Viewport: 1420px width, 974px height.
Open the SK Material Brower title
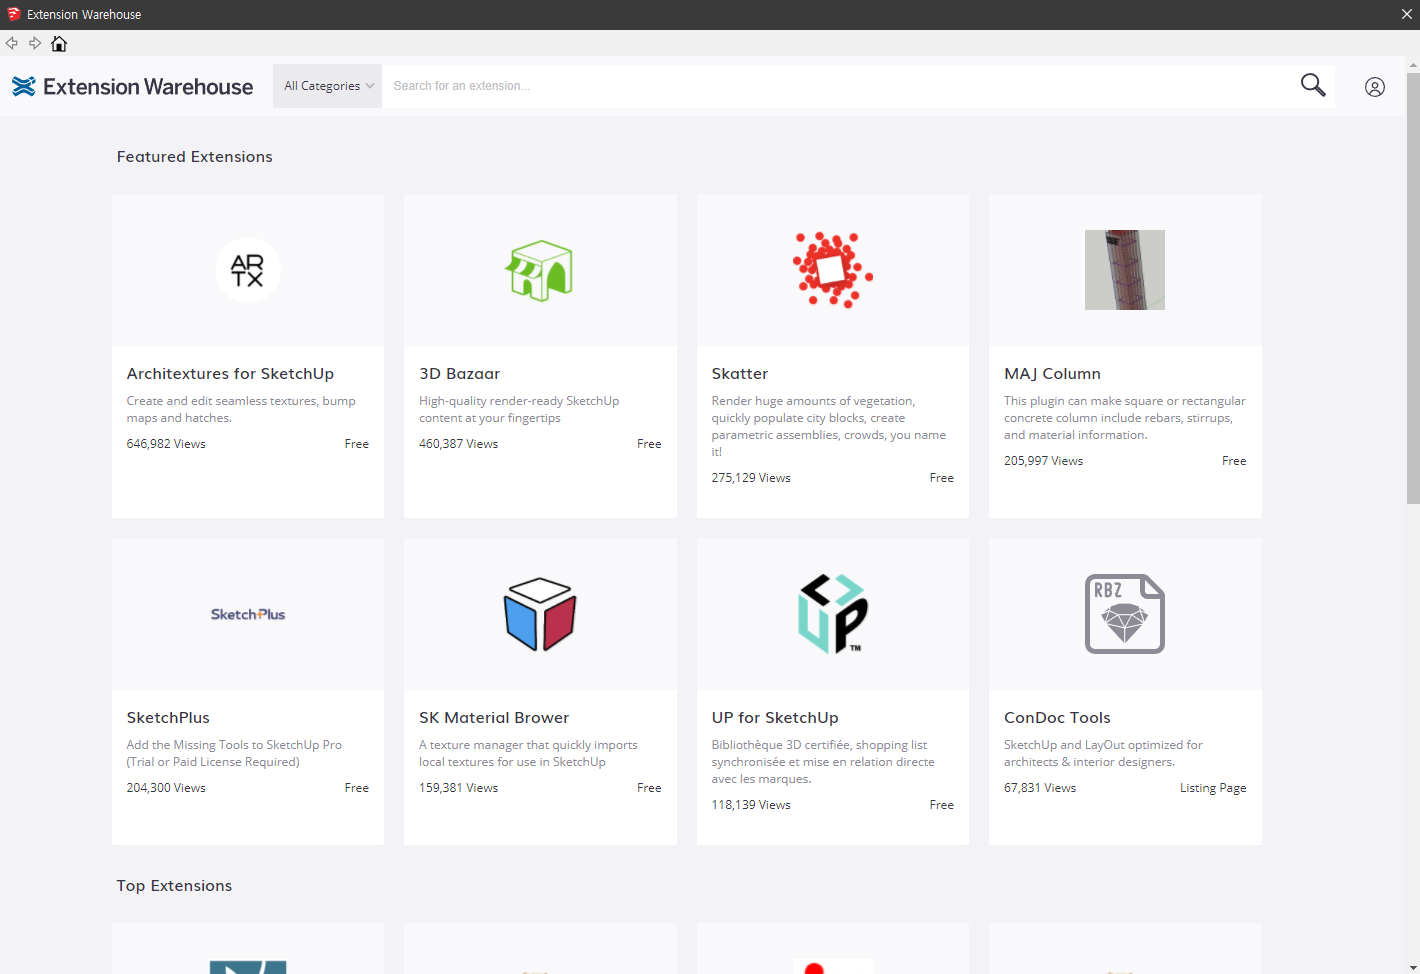click(x=494, y=718)
